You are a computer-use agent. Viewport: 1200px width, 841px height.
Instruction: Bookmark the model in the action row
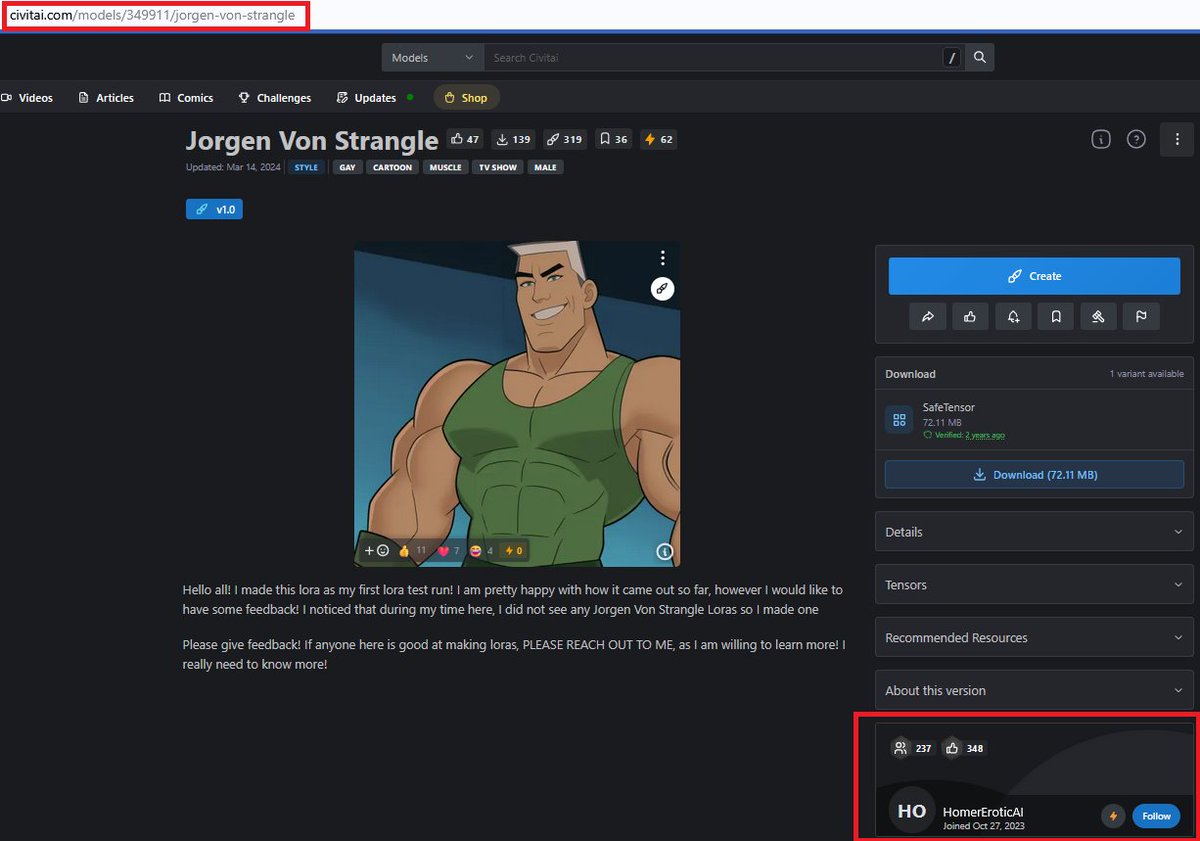tap(1056, 317)
